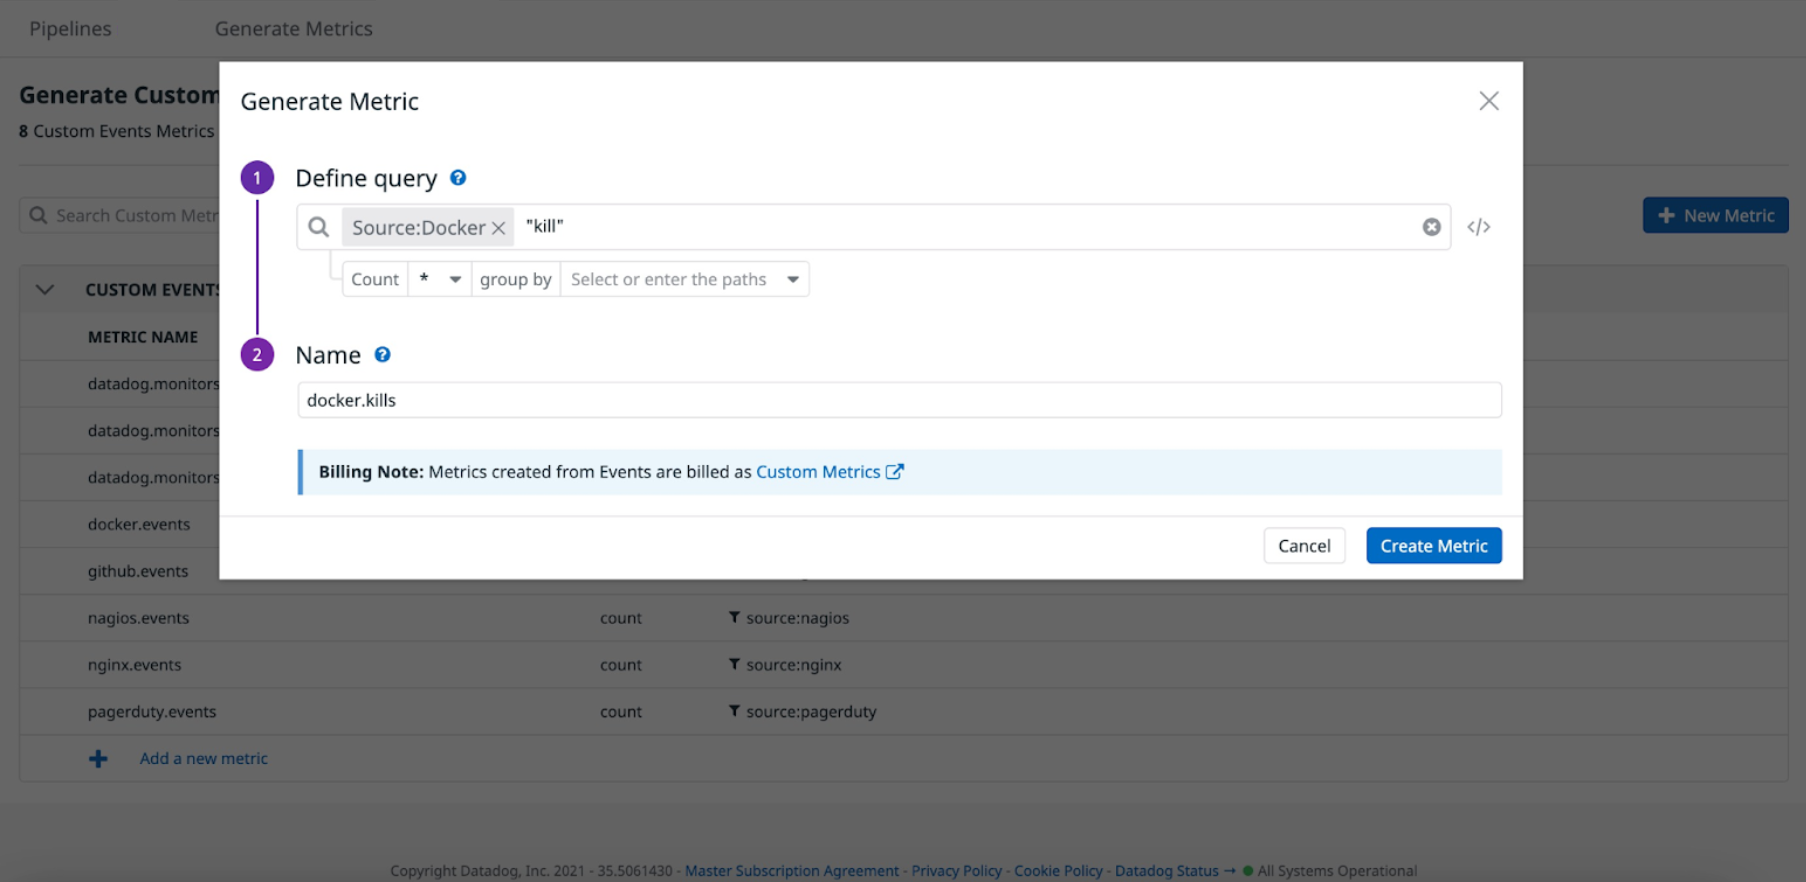Click the Define query help icon
Viewport: 1806px width, 882px height.
458,178
